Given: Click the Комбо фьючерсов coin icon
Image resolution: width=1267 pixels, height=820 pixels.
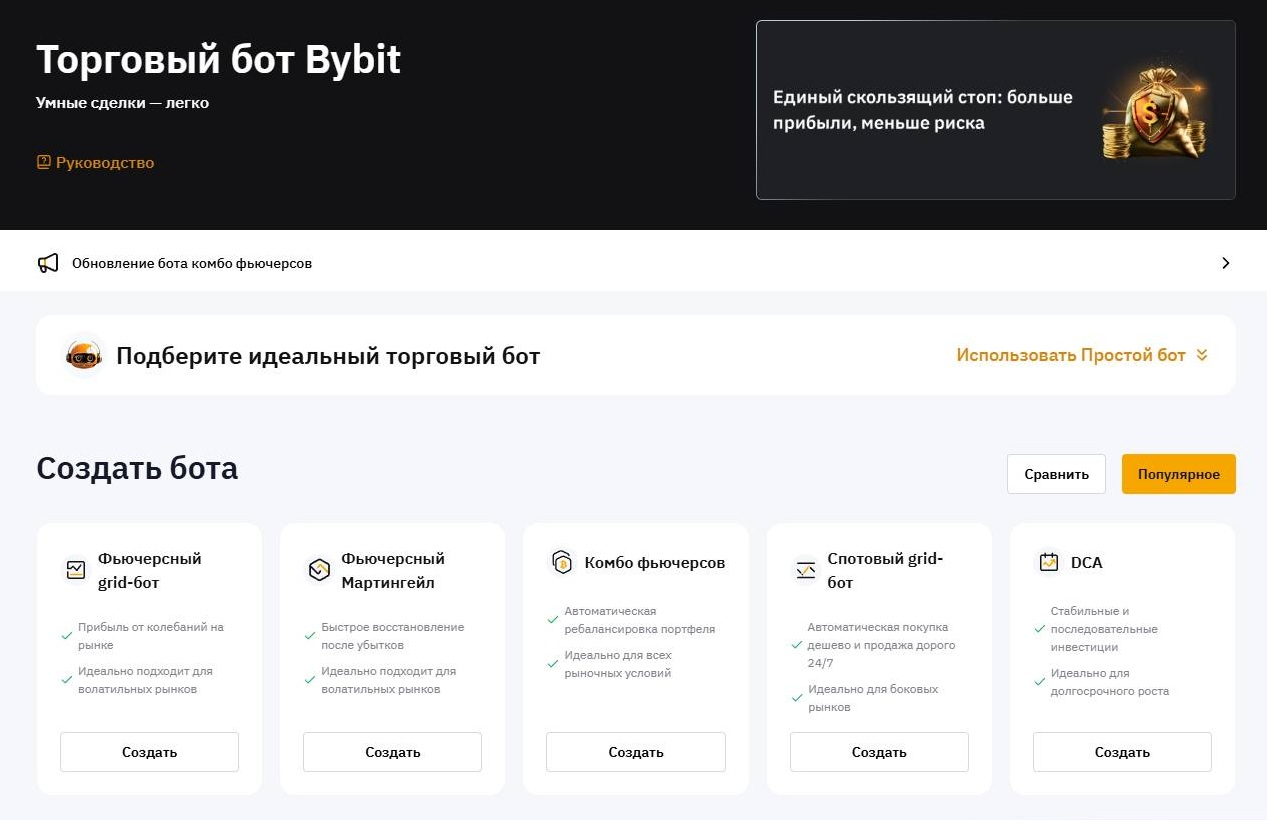Looking at the screenshot, I should tap(562, 562).
